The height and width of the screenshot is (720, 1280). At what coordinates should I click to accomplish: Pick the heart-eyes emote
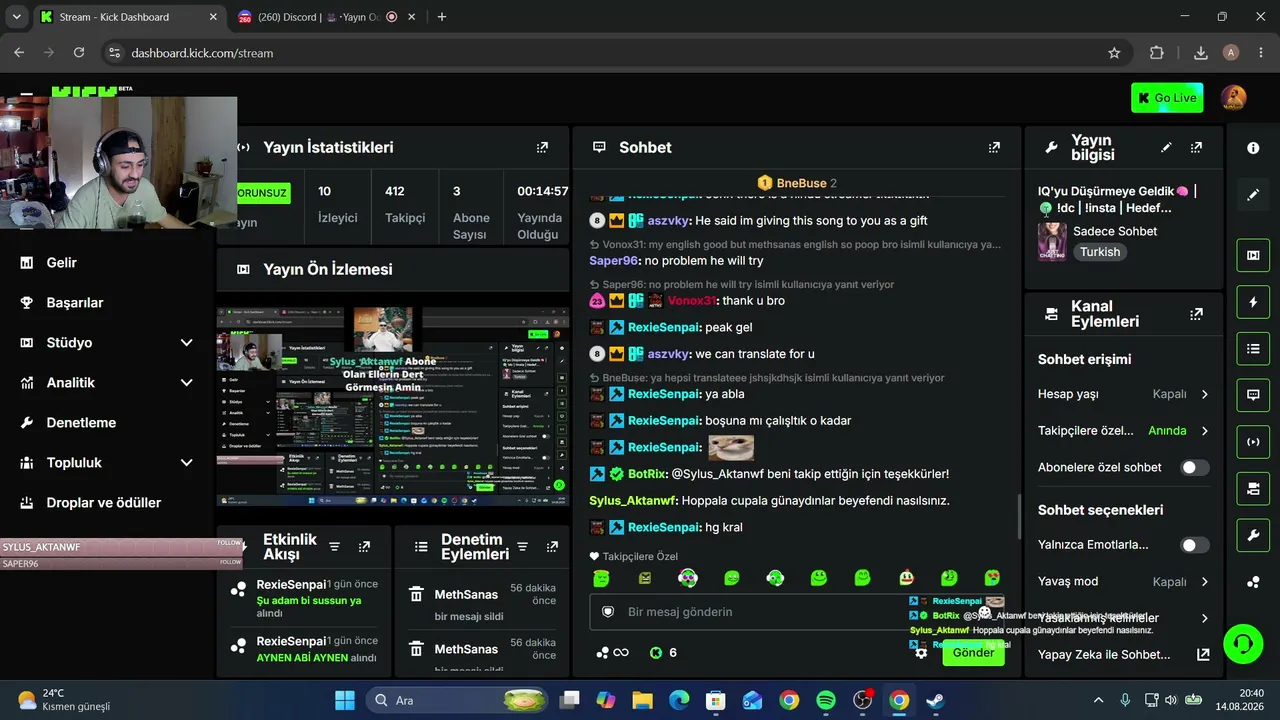coord(992,577)
